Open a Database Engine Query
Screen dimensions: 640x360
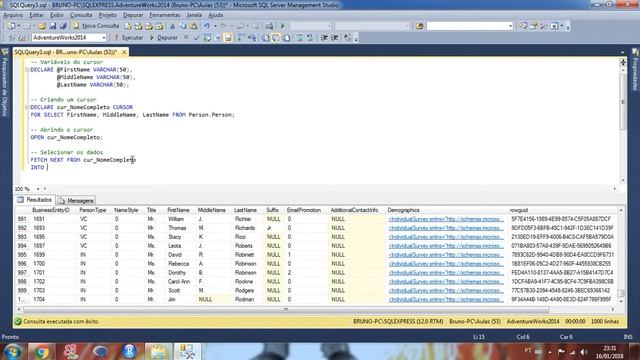[128, 26]
